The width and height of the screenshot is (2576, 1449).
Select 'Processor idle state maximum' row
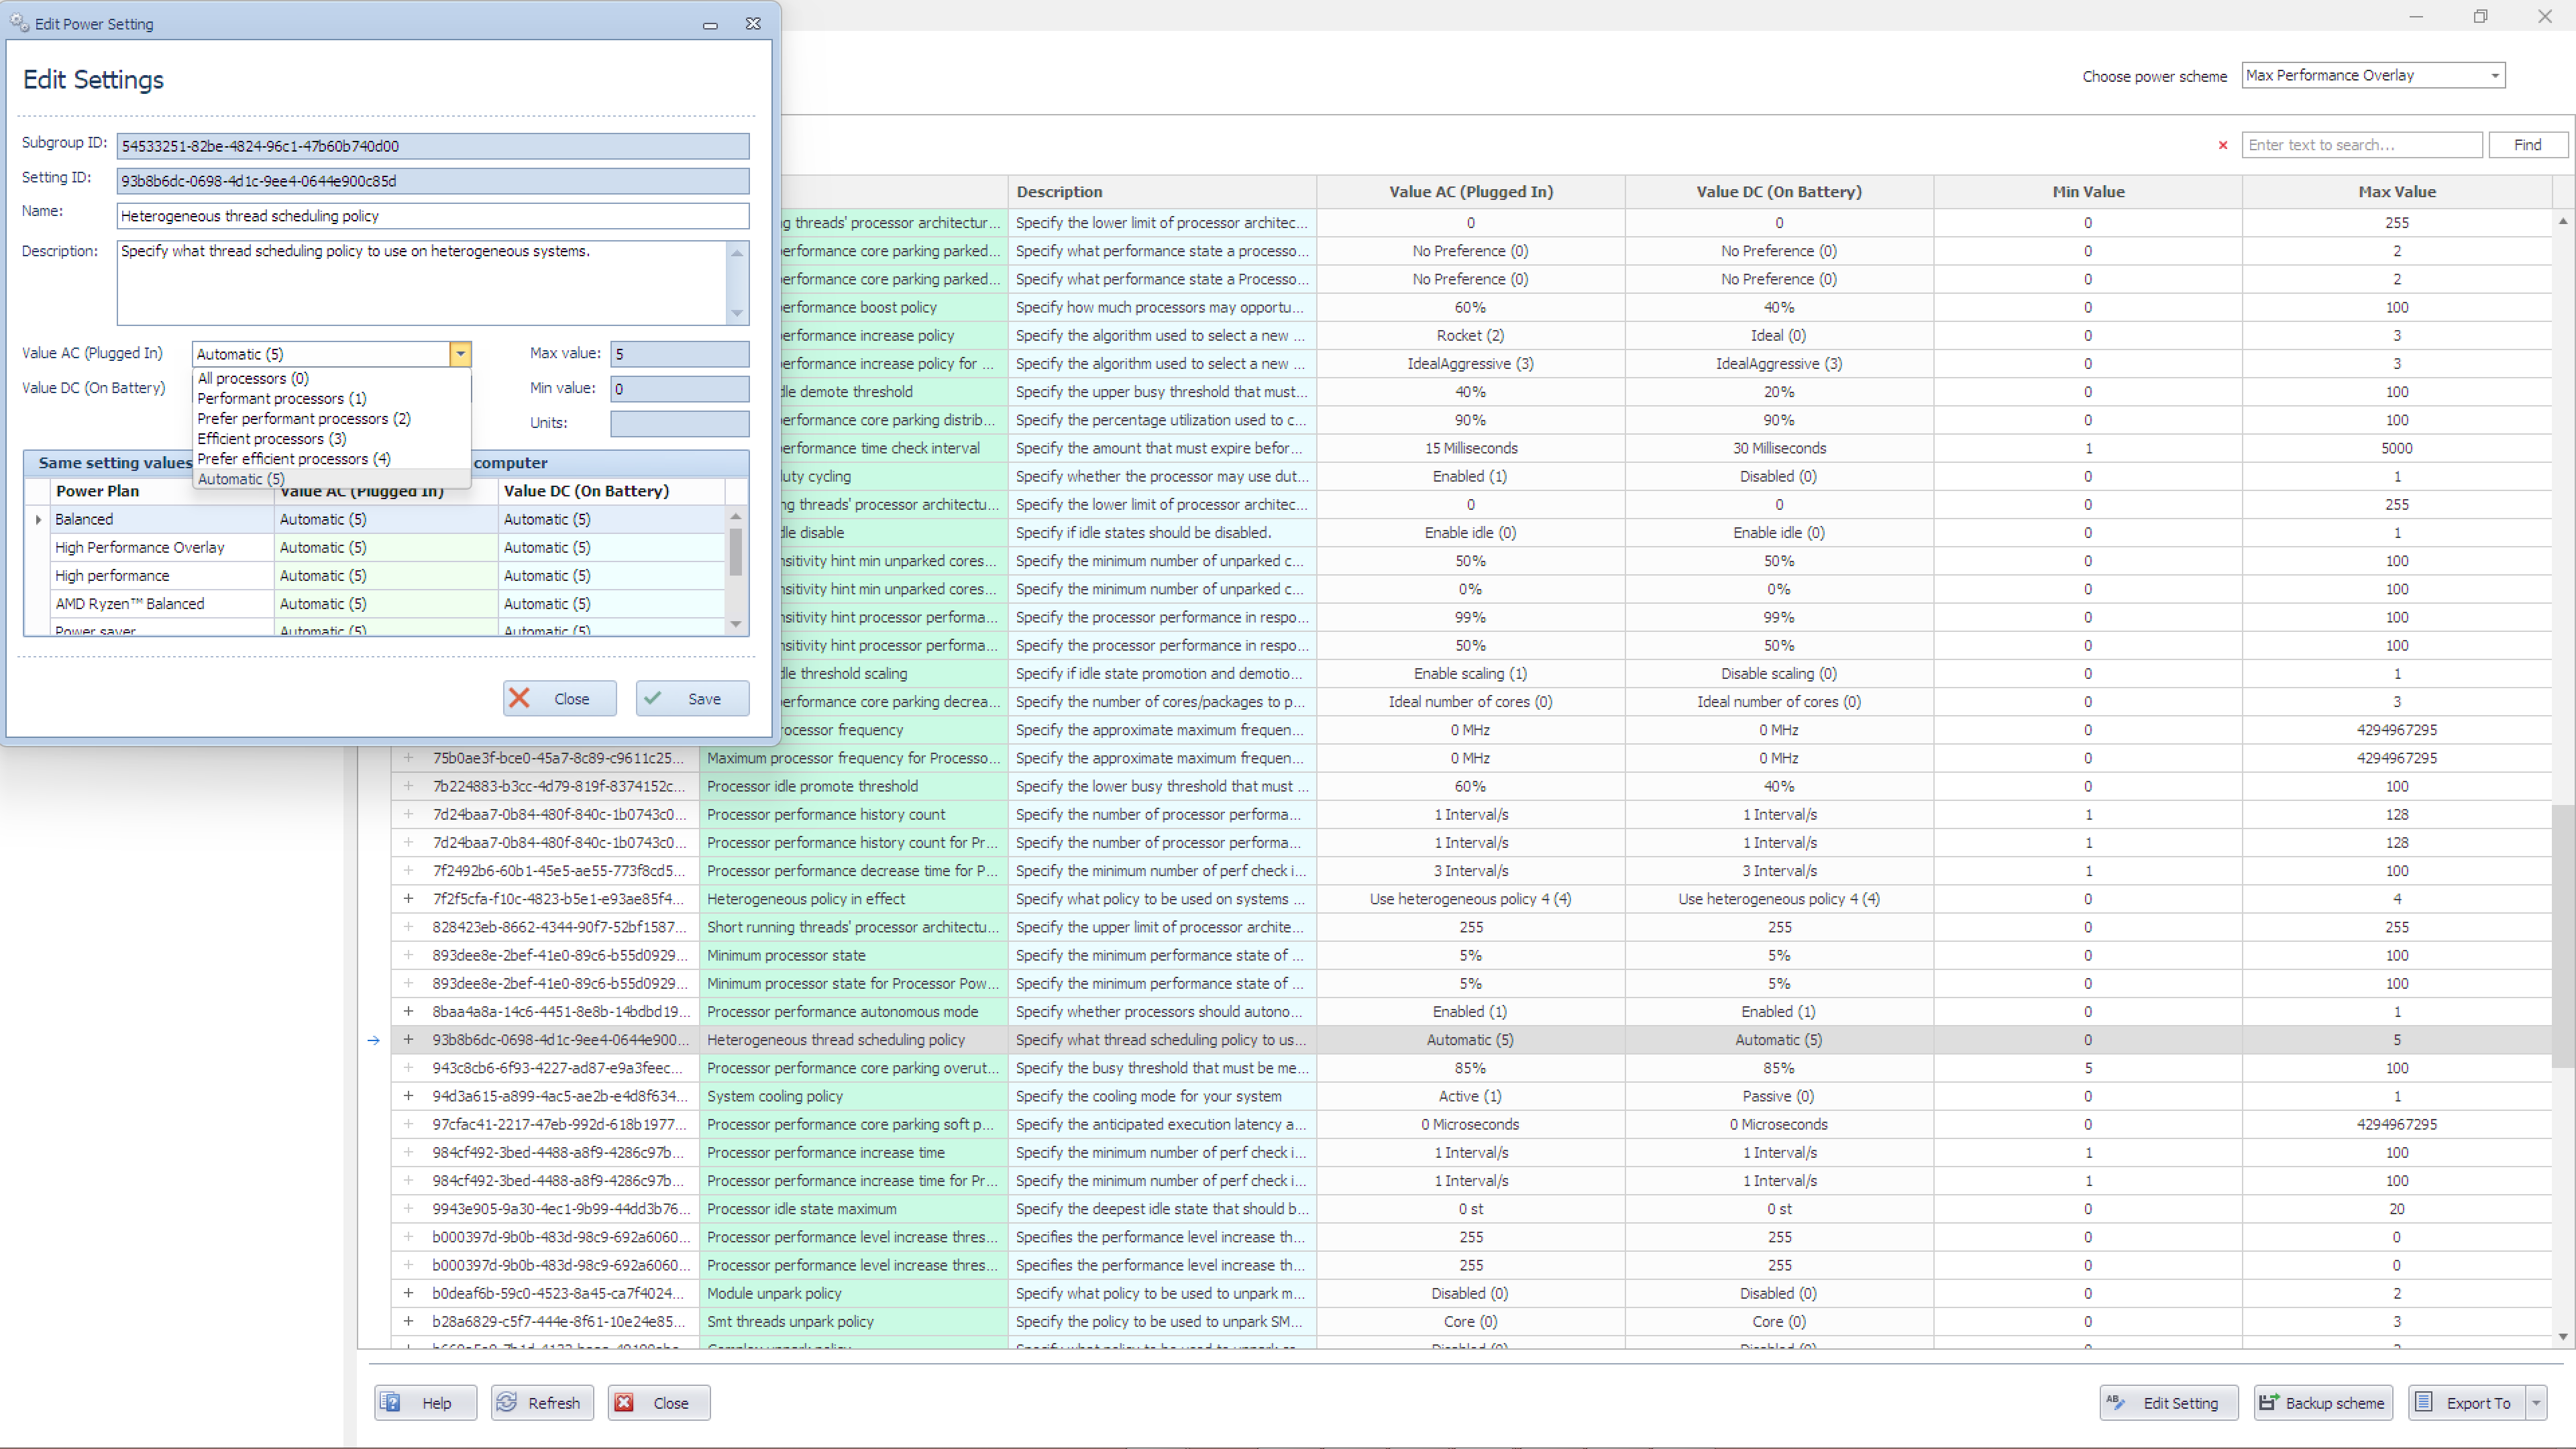point(1470,1208)
